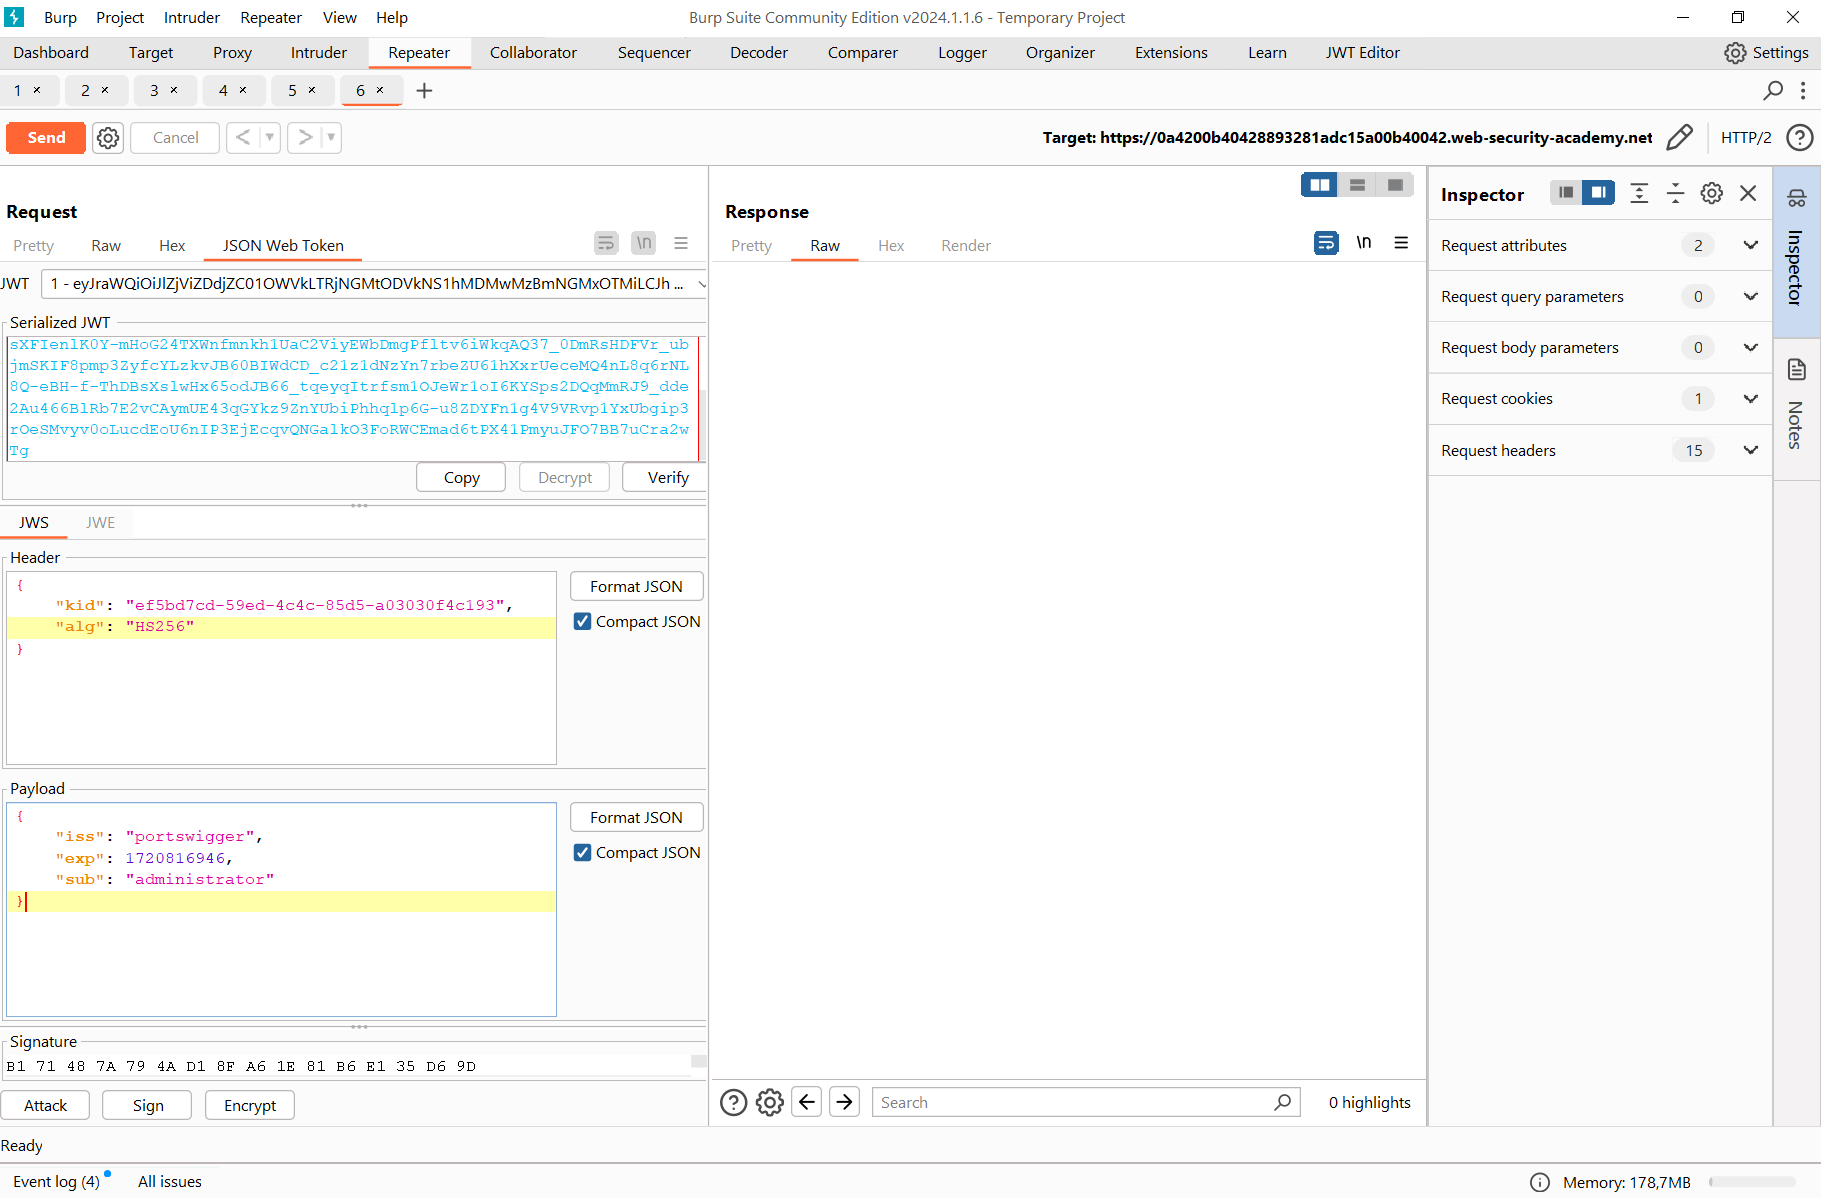This screenshot has height=1199, width=1821.
Task: Open the tab options kebab menu
Action: [1803, 91]
